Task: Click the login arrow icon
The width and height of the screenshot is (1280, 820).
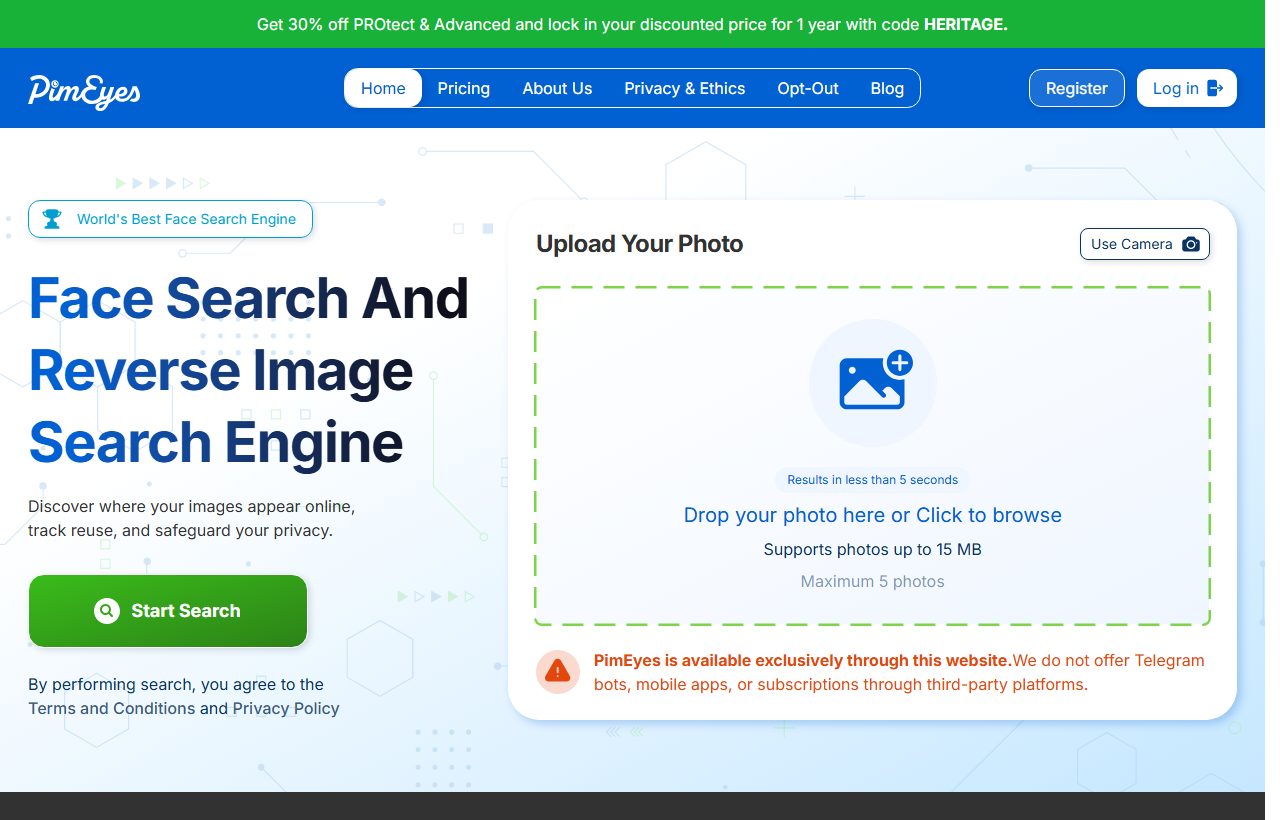Action: coord(1216,88)
